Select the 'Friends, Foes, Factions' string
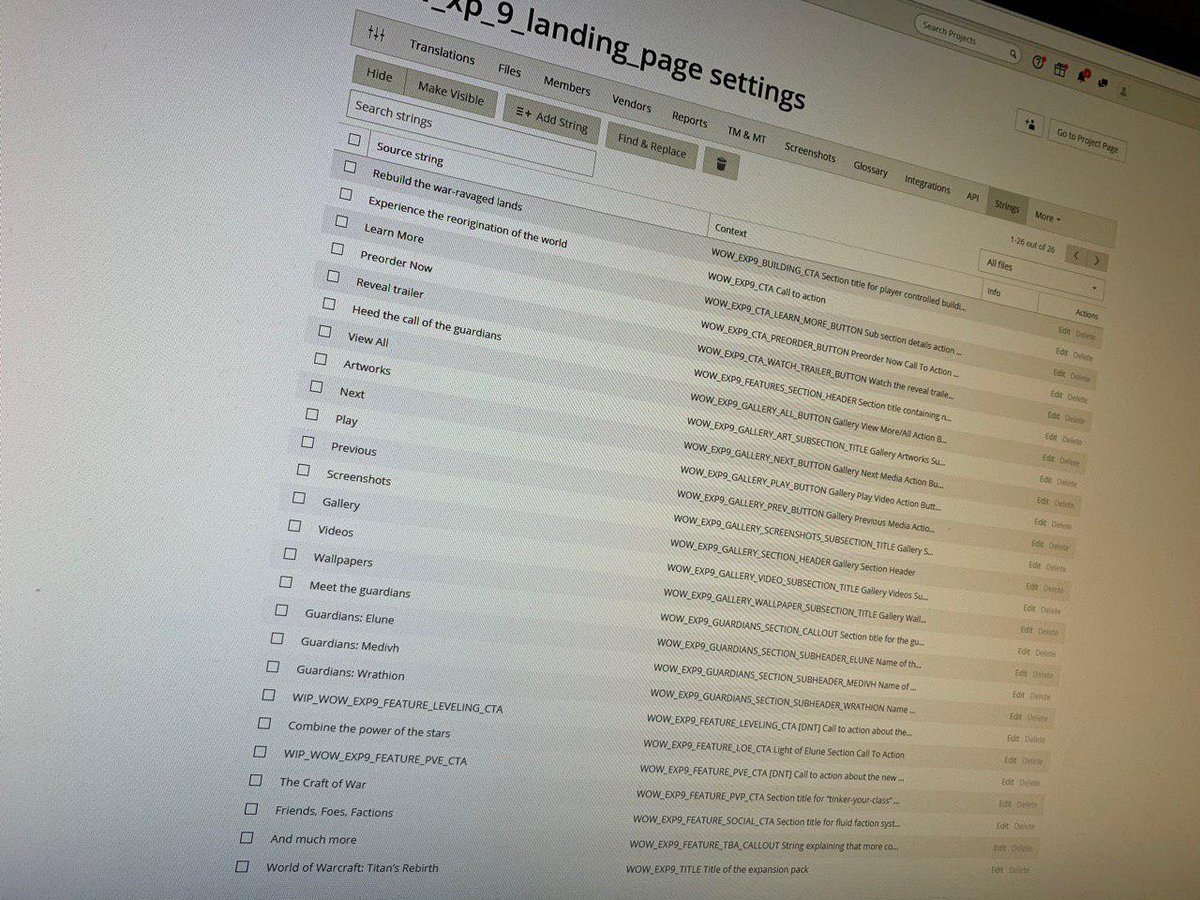1200x900 pixels. click(x=334, y=810)
